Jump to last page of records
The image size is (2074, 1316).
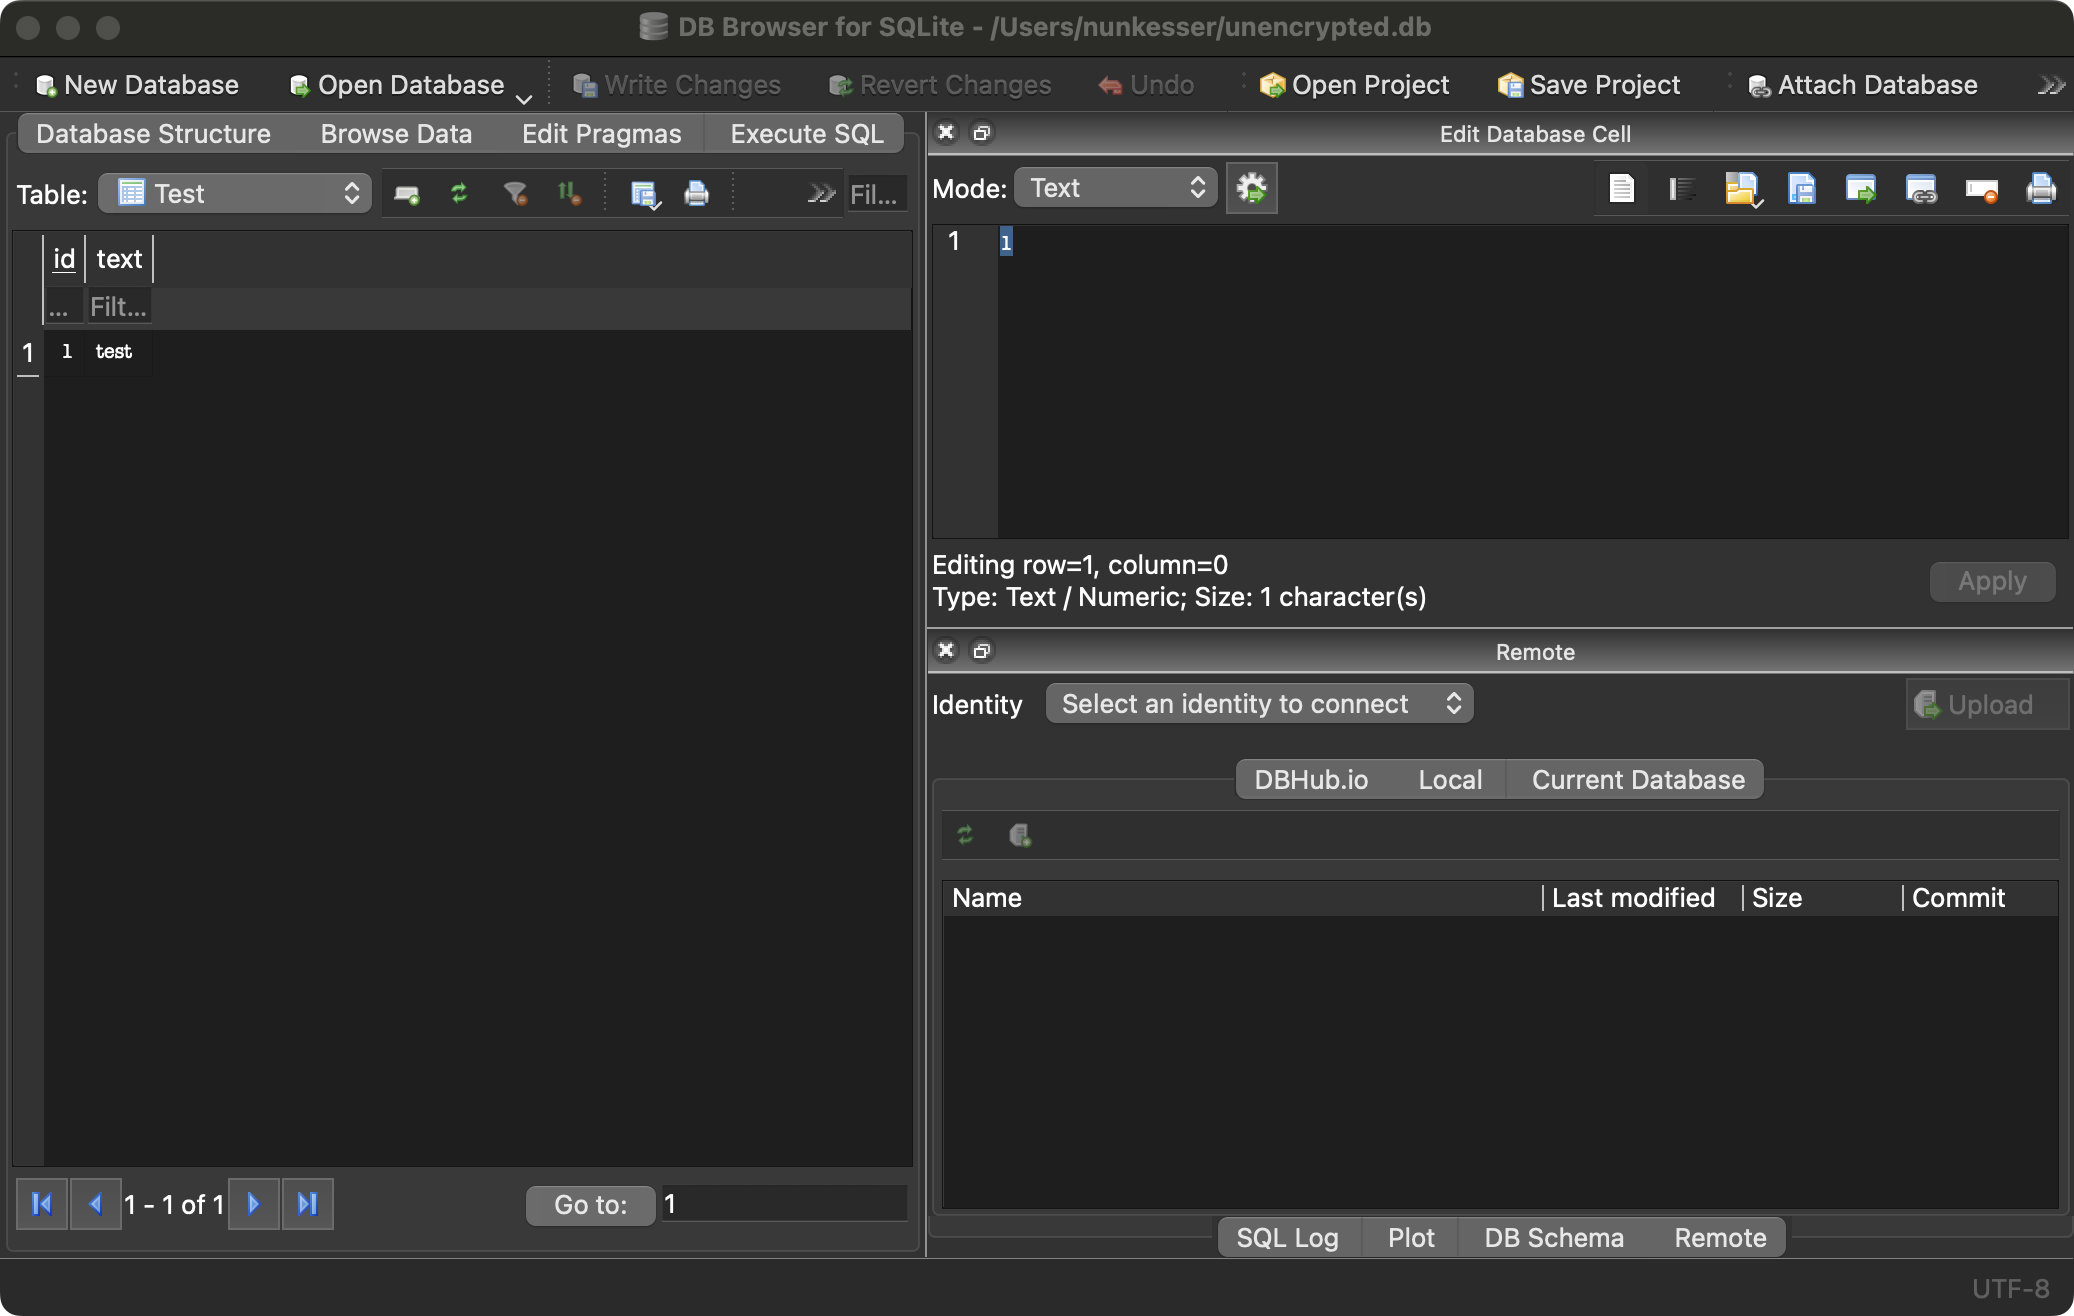[307, 1204]
